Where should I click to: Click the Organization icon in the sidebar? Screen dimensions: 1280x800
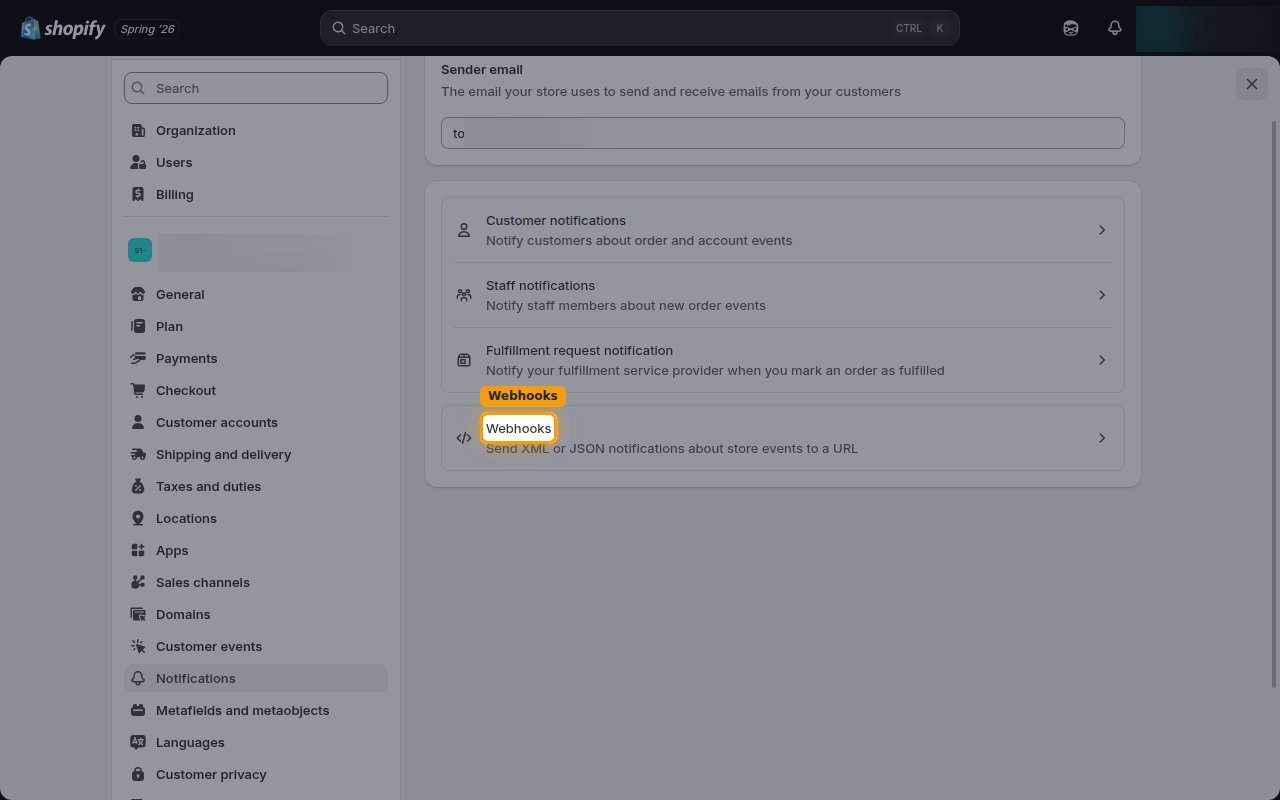click(138, 130)
